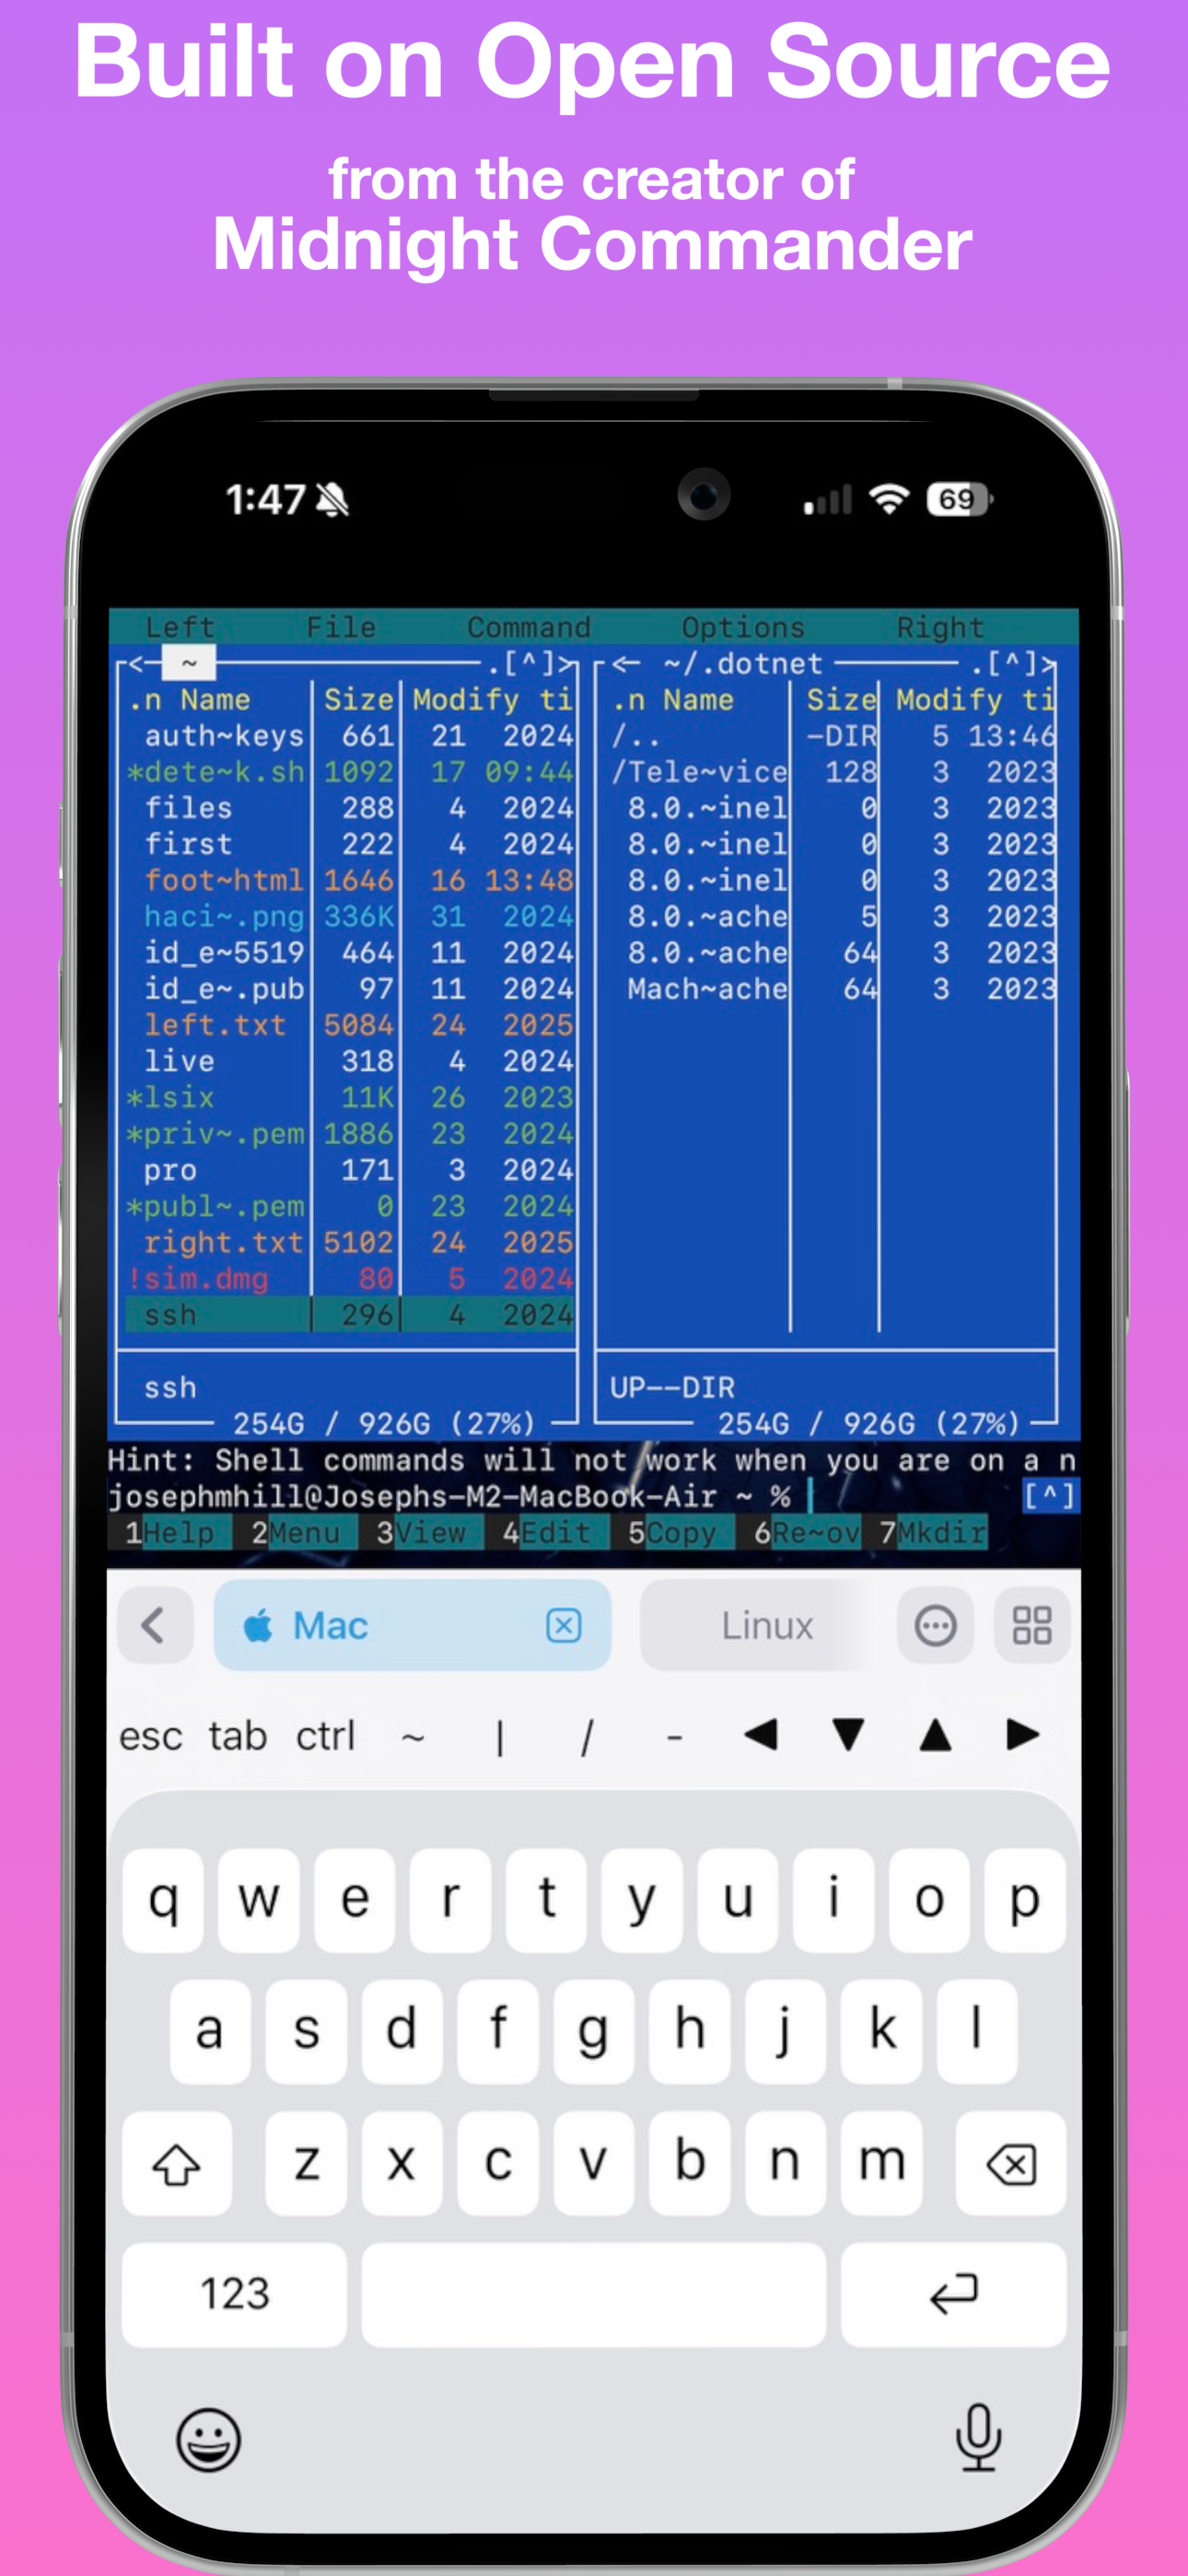This screenshot has width=1188, height=2576.
Task: Select the Mac session tab
Action: [x=412, y=1625]
